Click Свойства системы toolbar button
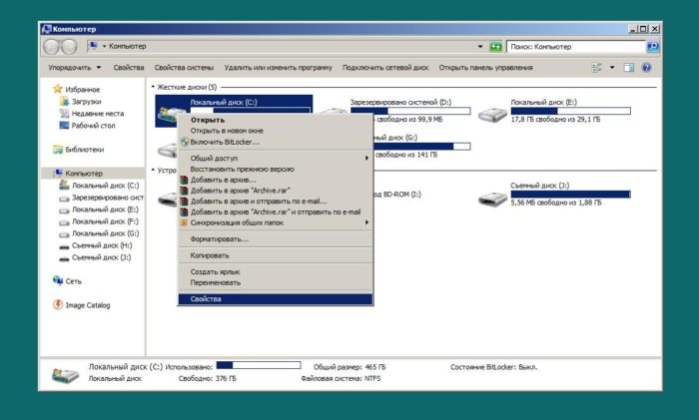The width and height of the screenshot is (699, 420). pos(184,68)
